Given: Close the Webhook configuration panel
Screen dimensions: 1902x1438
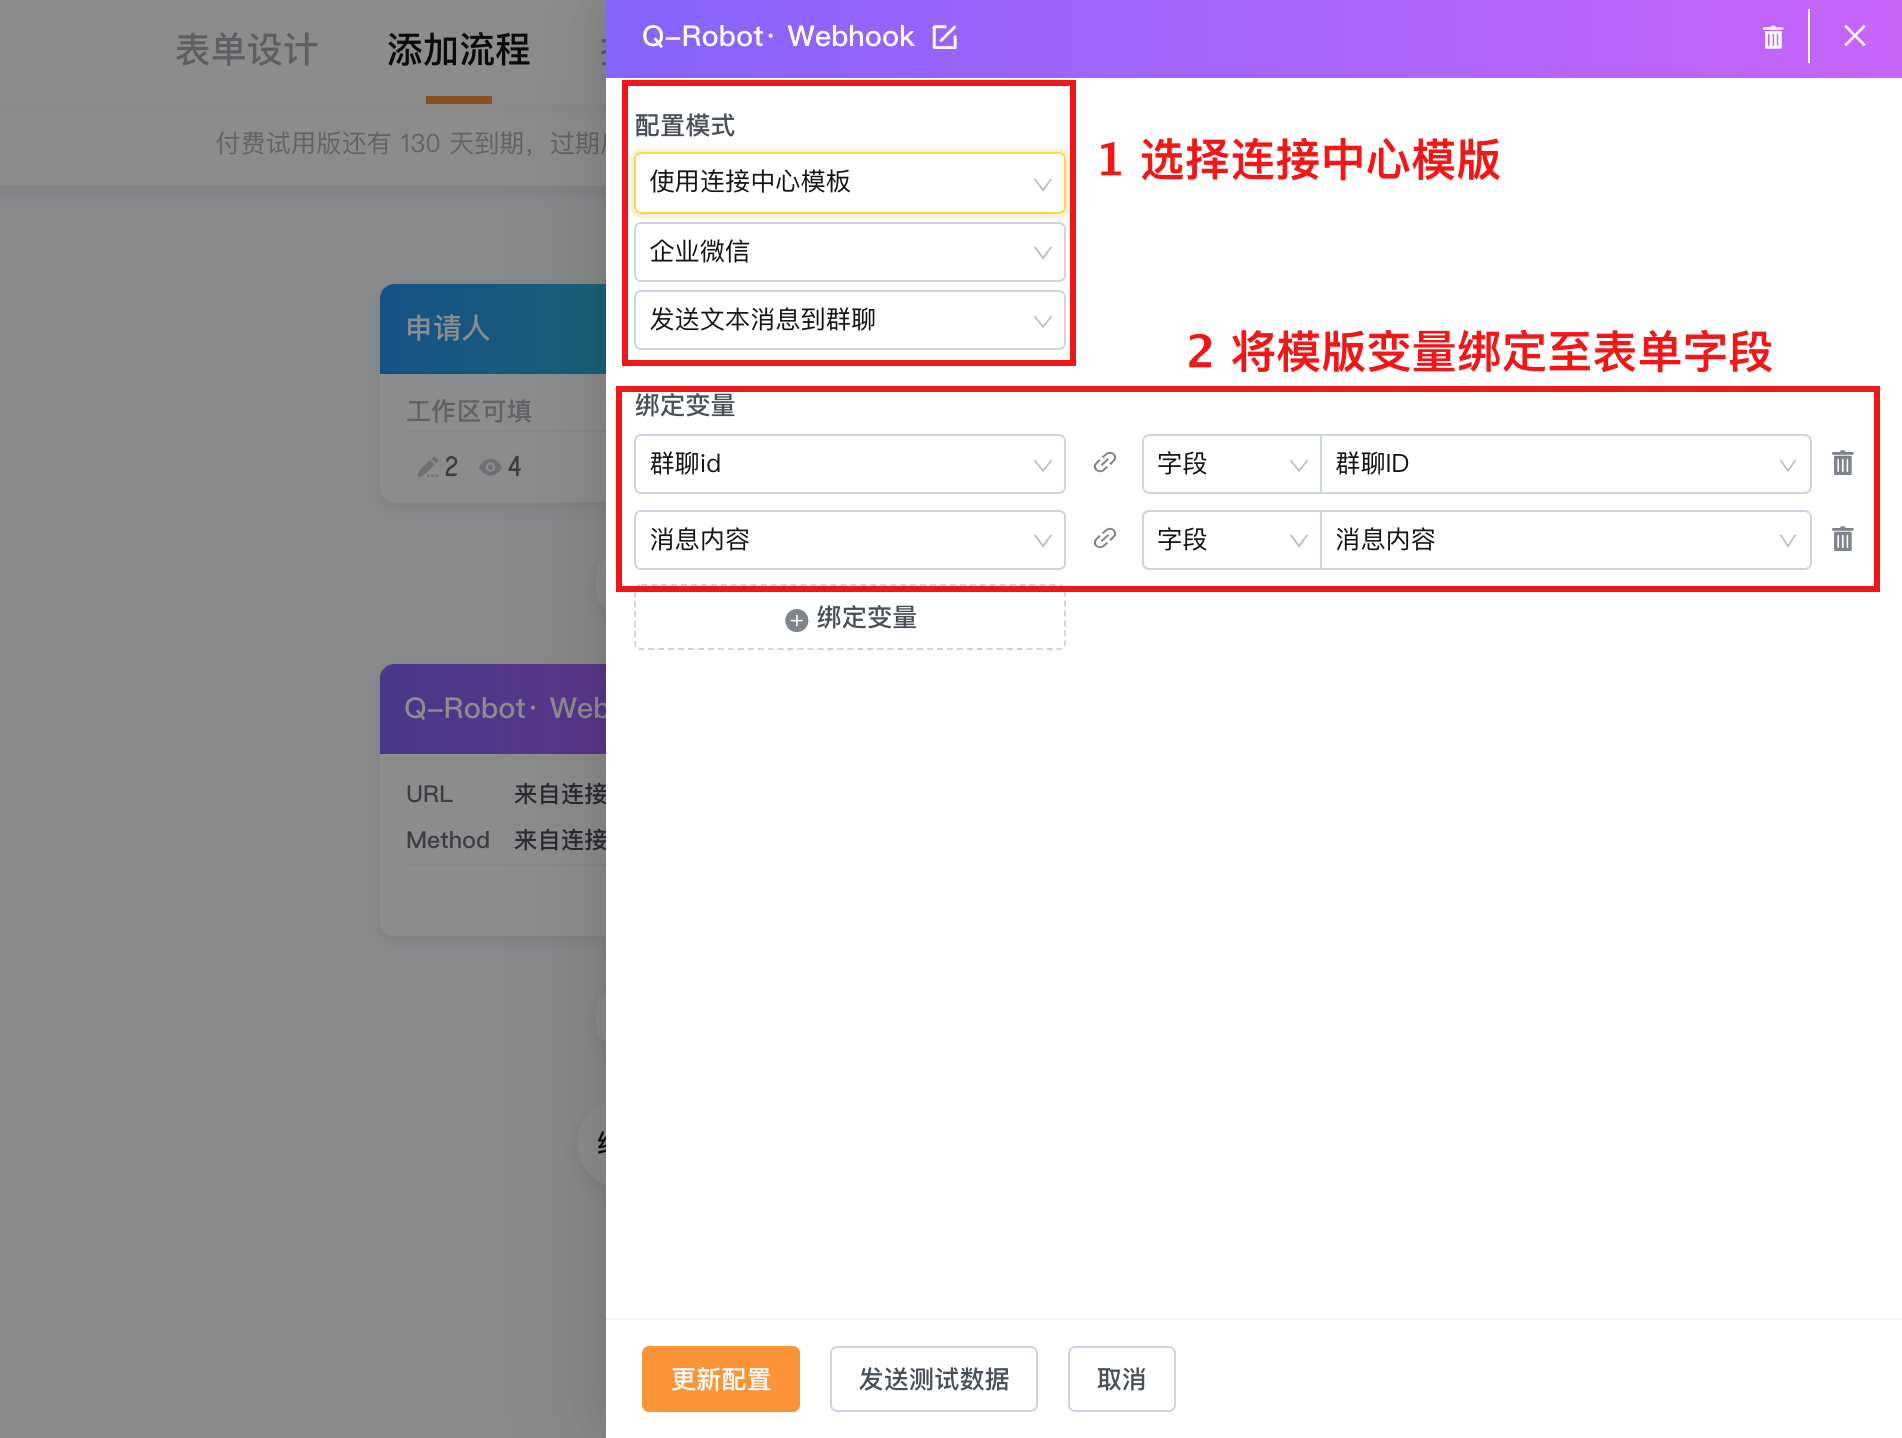Looking at the screenshot, I should click(x=1855, y=36).
